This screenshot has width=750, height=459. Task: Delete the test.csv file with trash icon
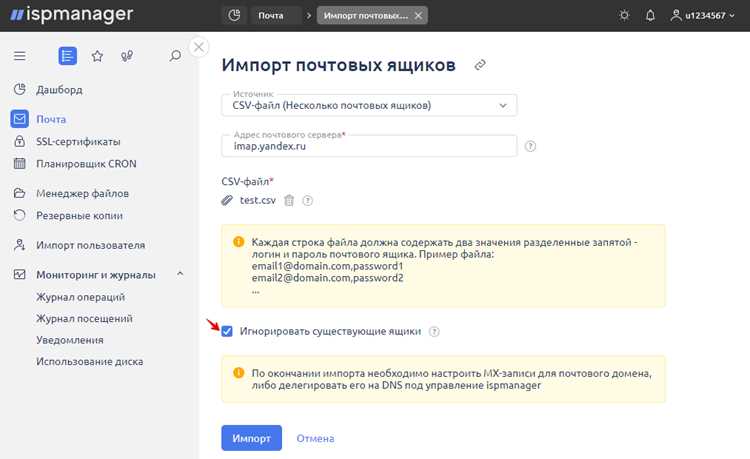pyautogui.click(x=289, y=200)
